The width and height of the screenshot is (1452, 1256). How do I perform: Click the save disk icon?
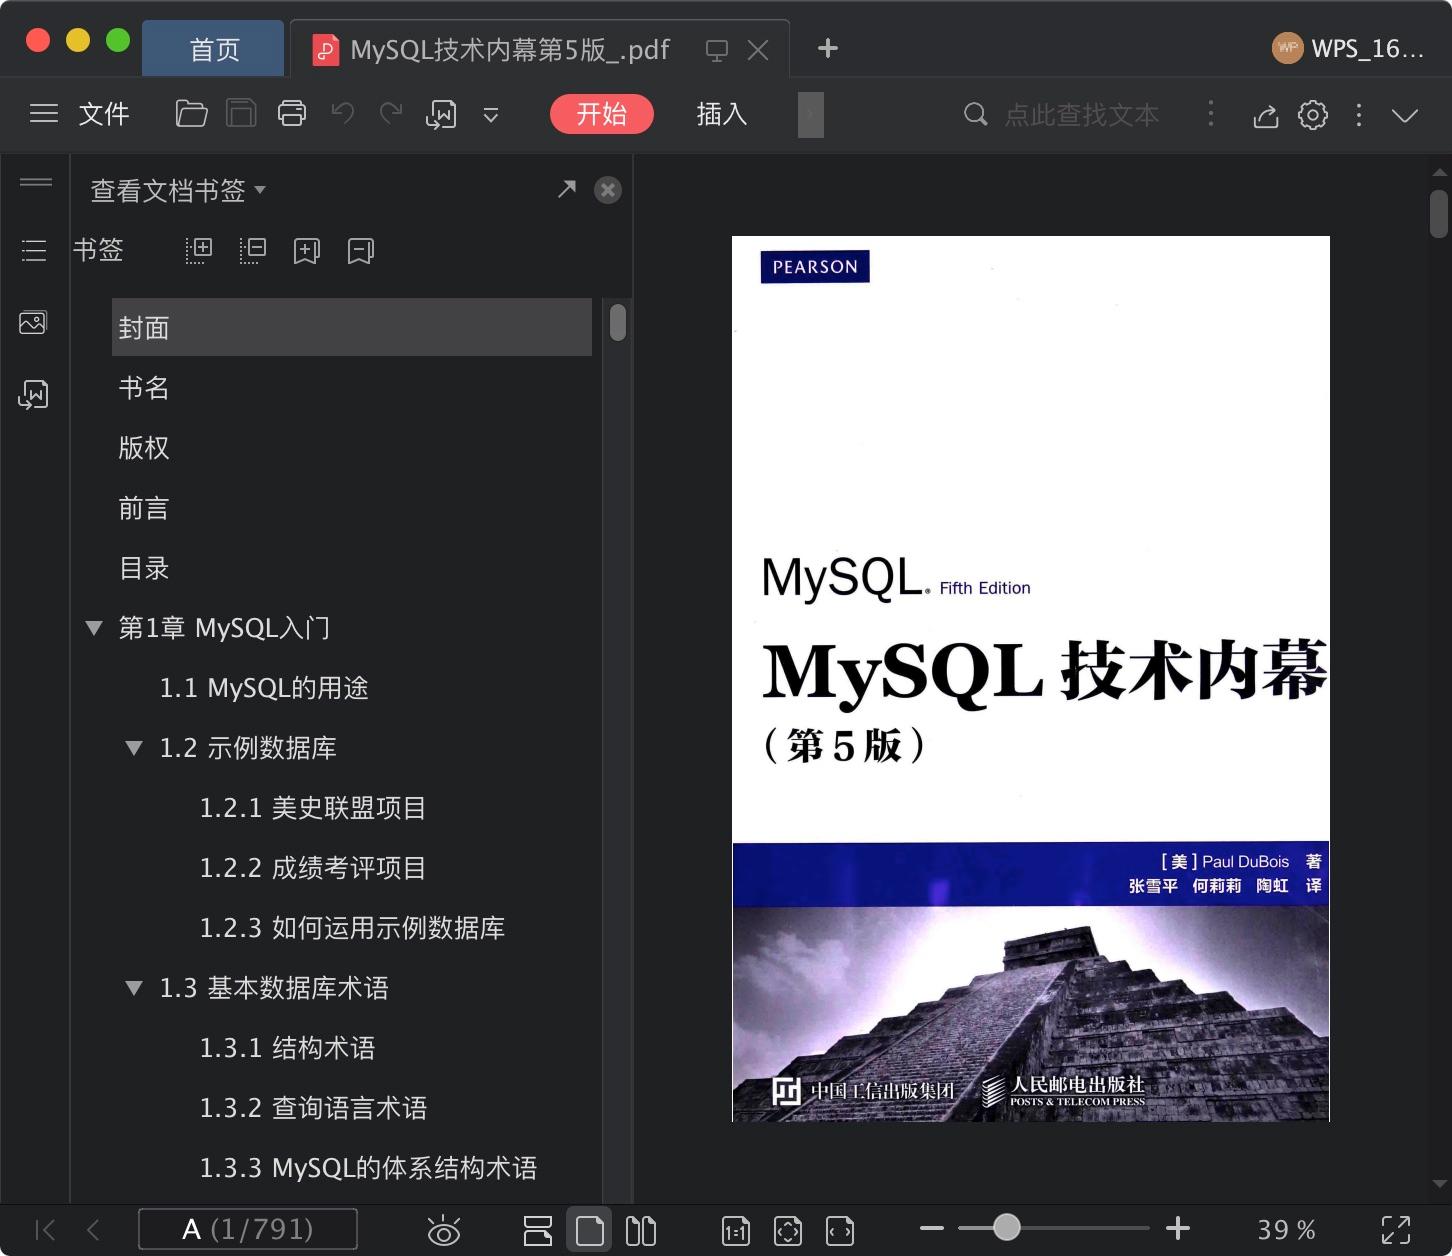click(241, 114)
